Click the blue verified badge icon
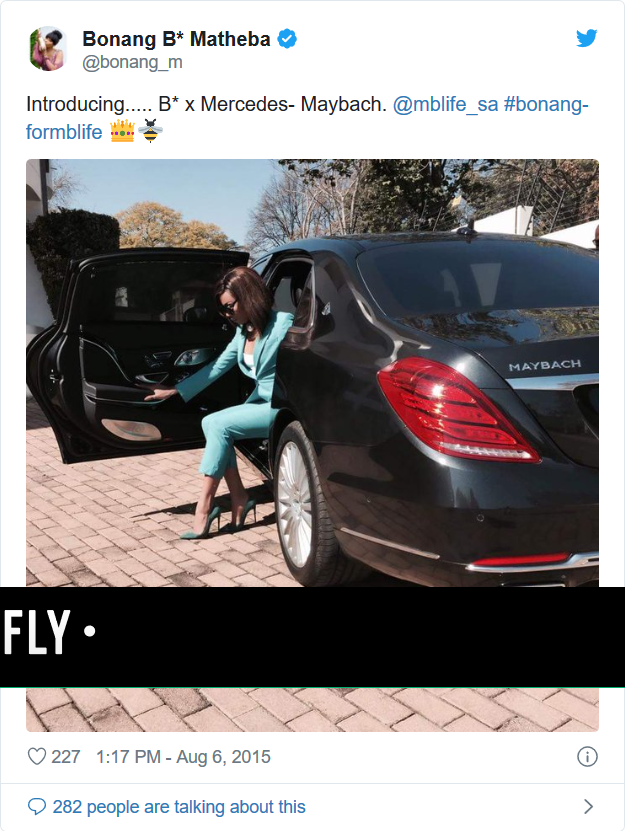 click(x=287, y=39)
